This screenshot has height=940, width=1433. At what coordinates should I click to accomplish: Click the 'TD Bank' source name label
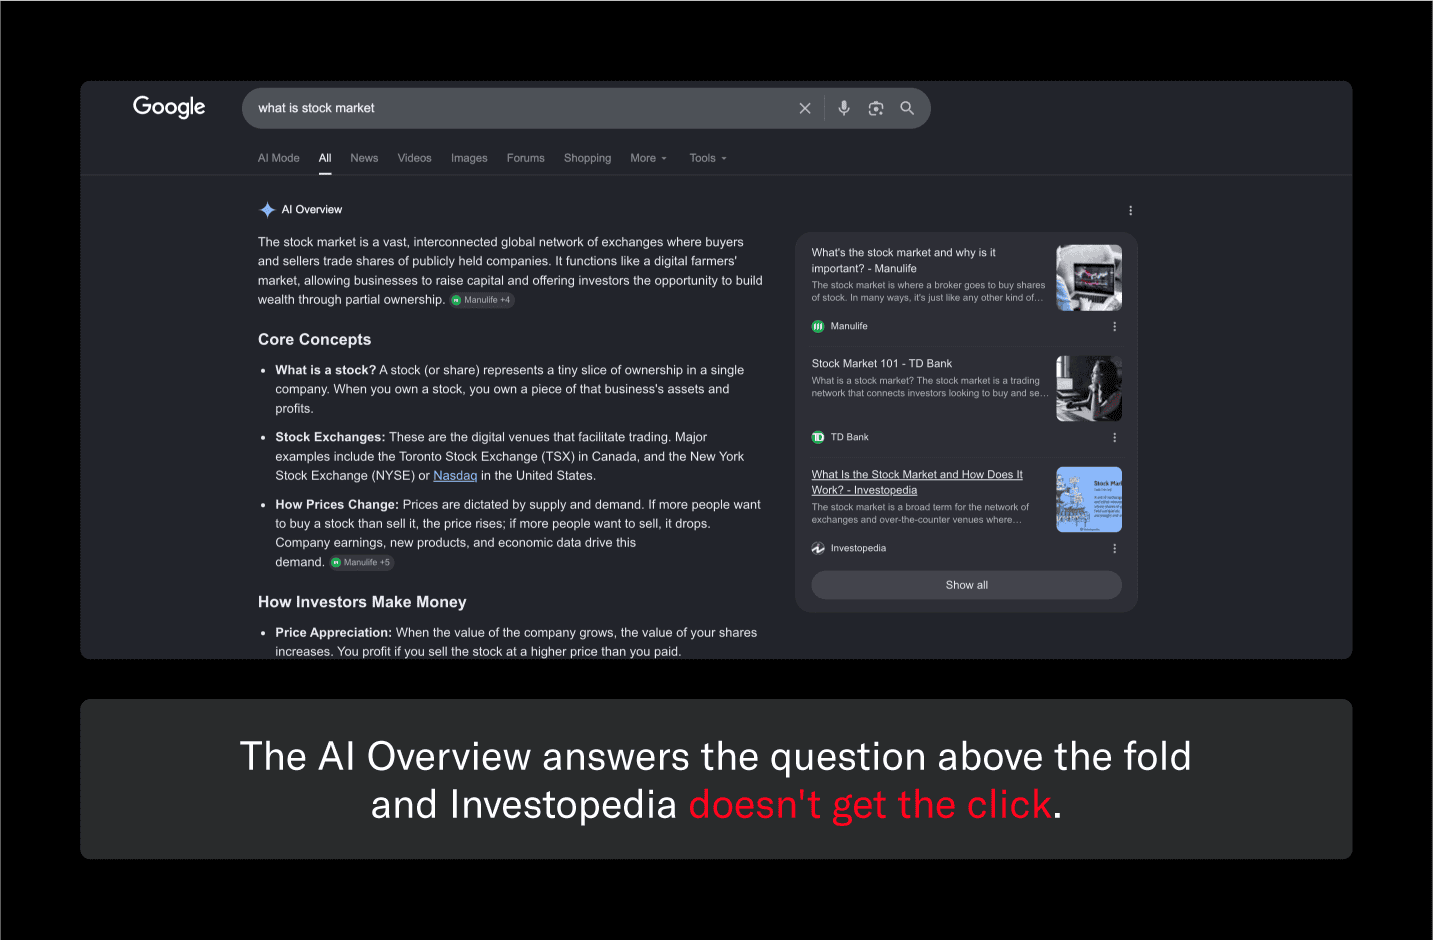pos(850,437)
